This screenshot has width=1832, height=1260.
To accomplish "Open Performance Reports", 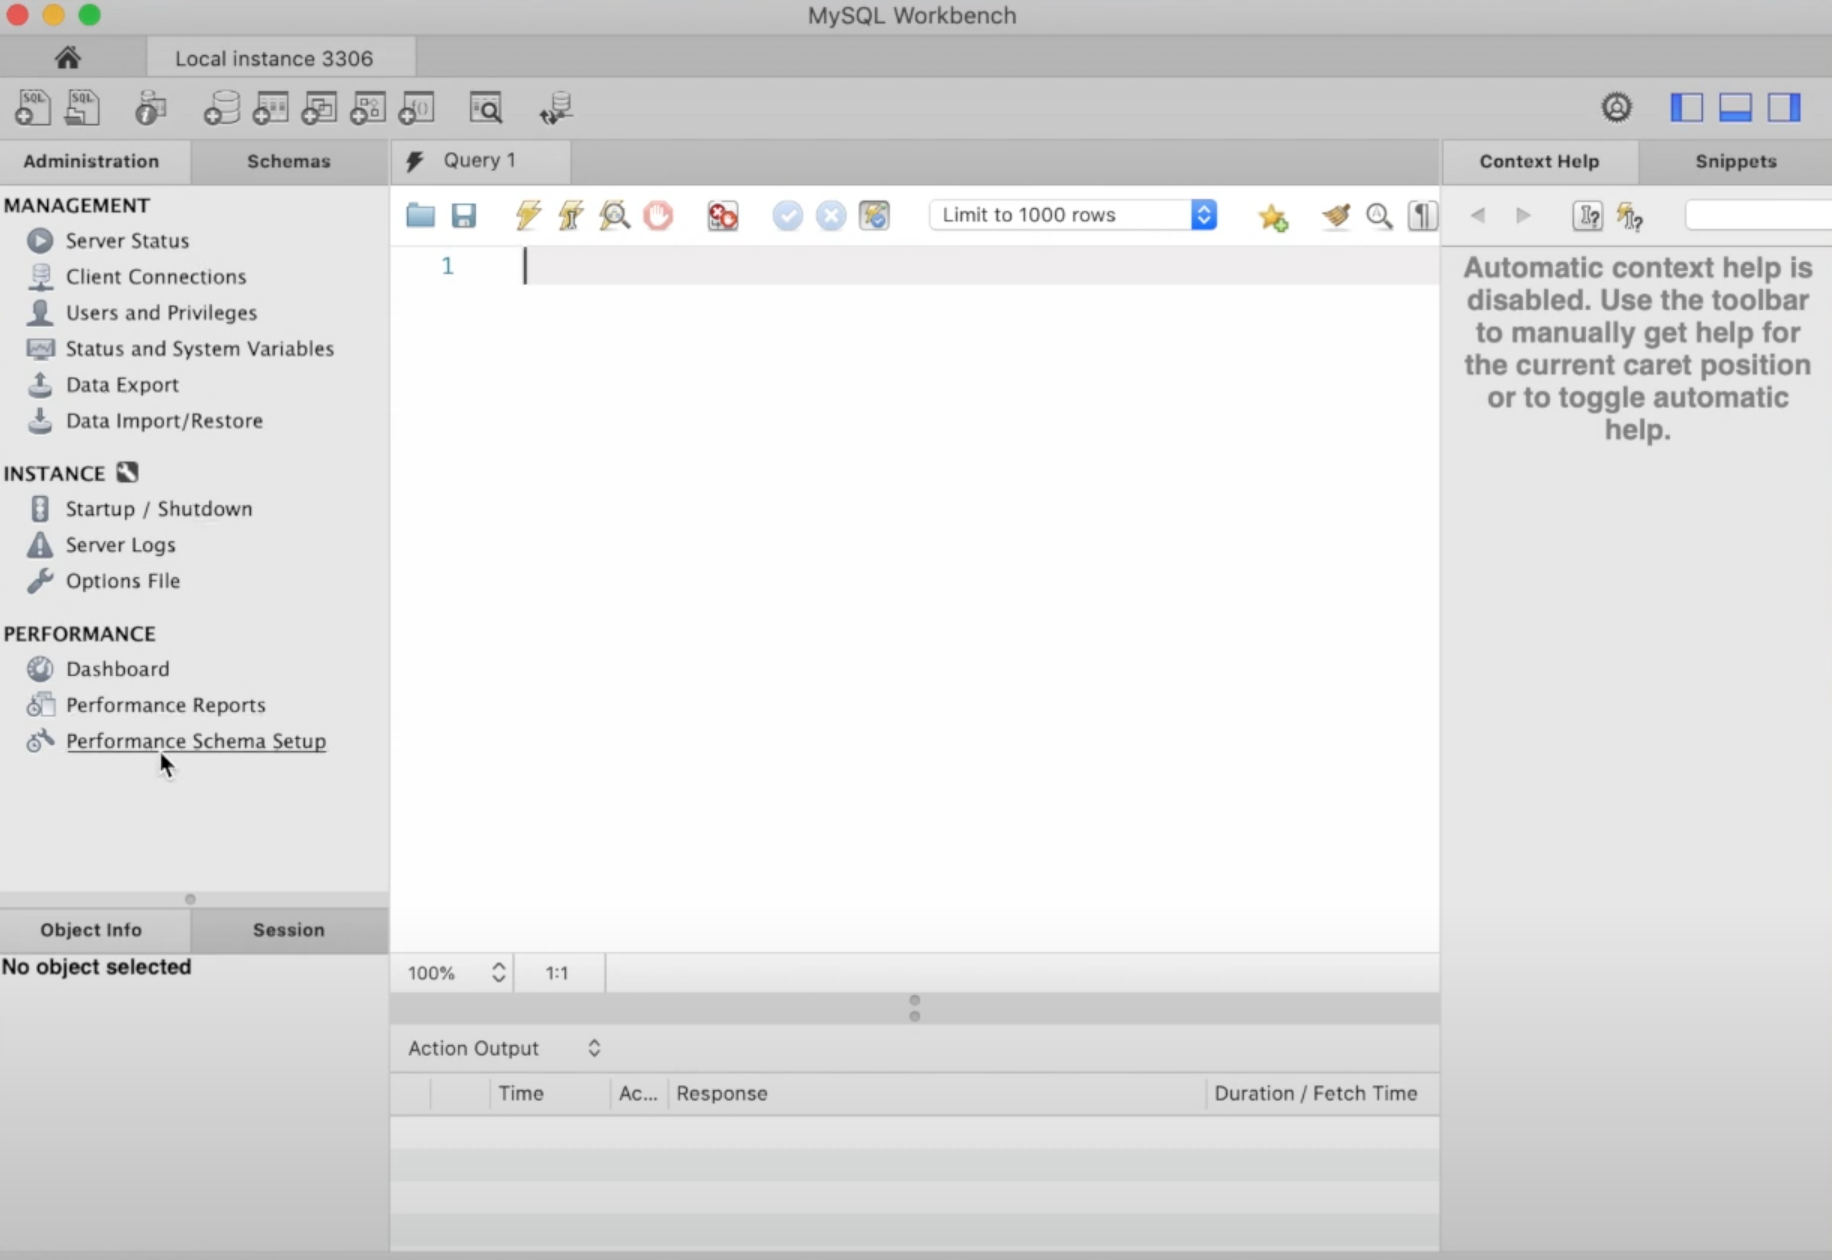I will click(x=165, y=704).
